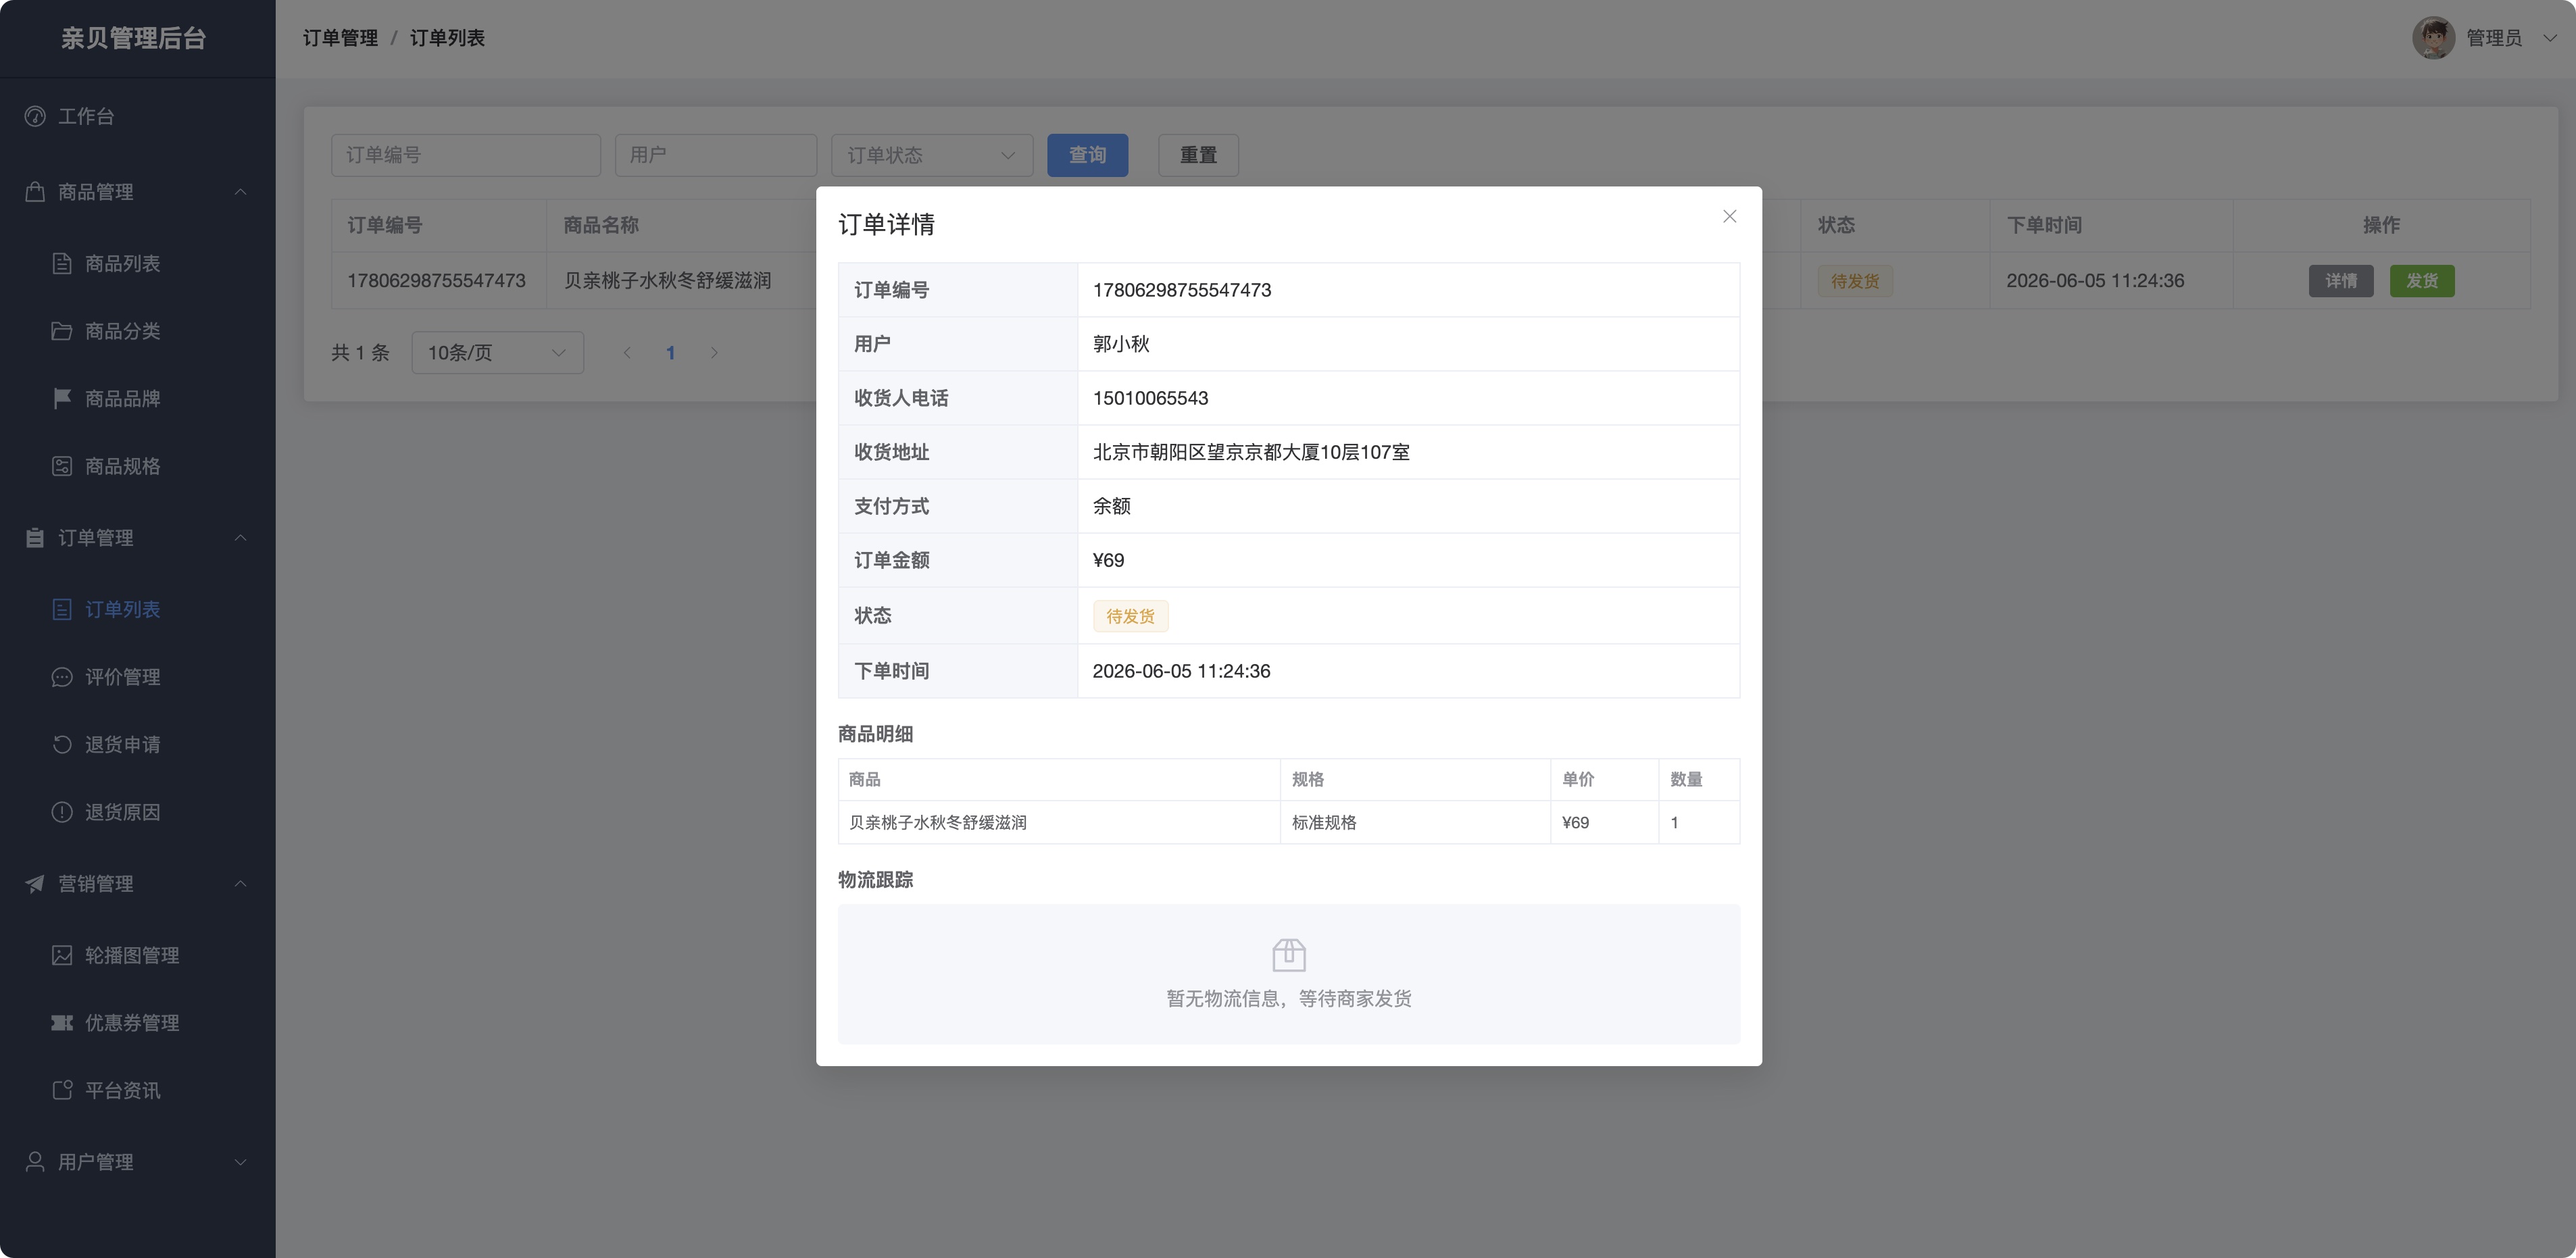Click the 待发货 status tag in dialog
This screenshot has height=1258, width=2576.
(x=1130, y=616)
